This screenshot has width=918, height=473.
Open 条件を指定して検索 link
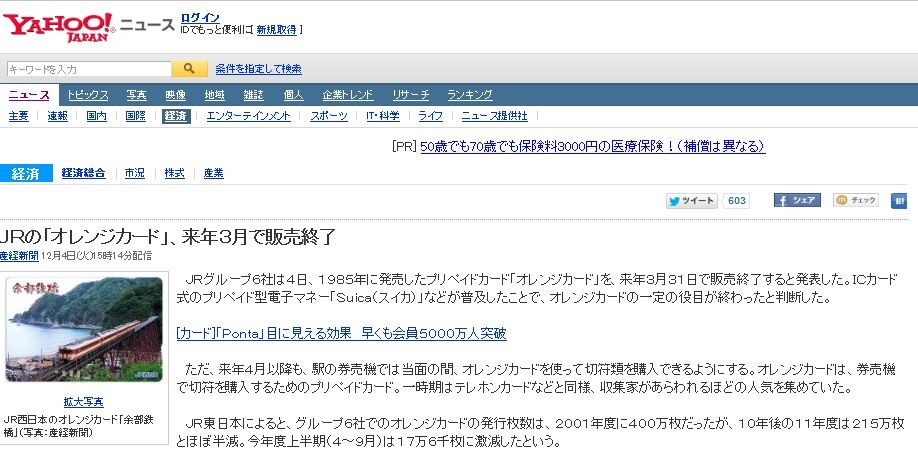pos(258,69)
